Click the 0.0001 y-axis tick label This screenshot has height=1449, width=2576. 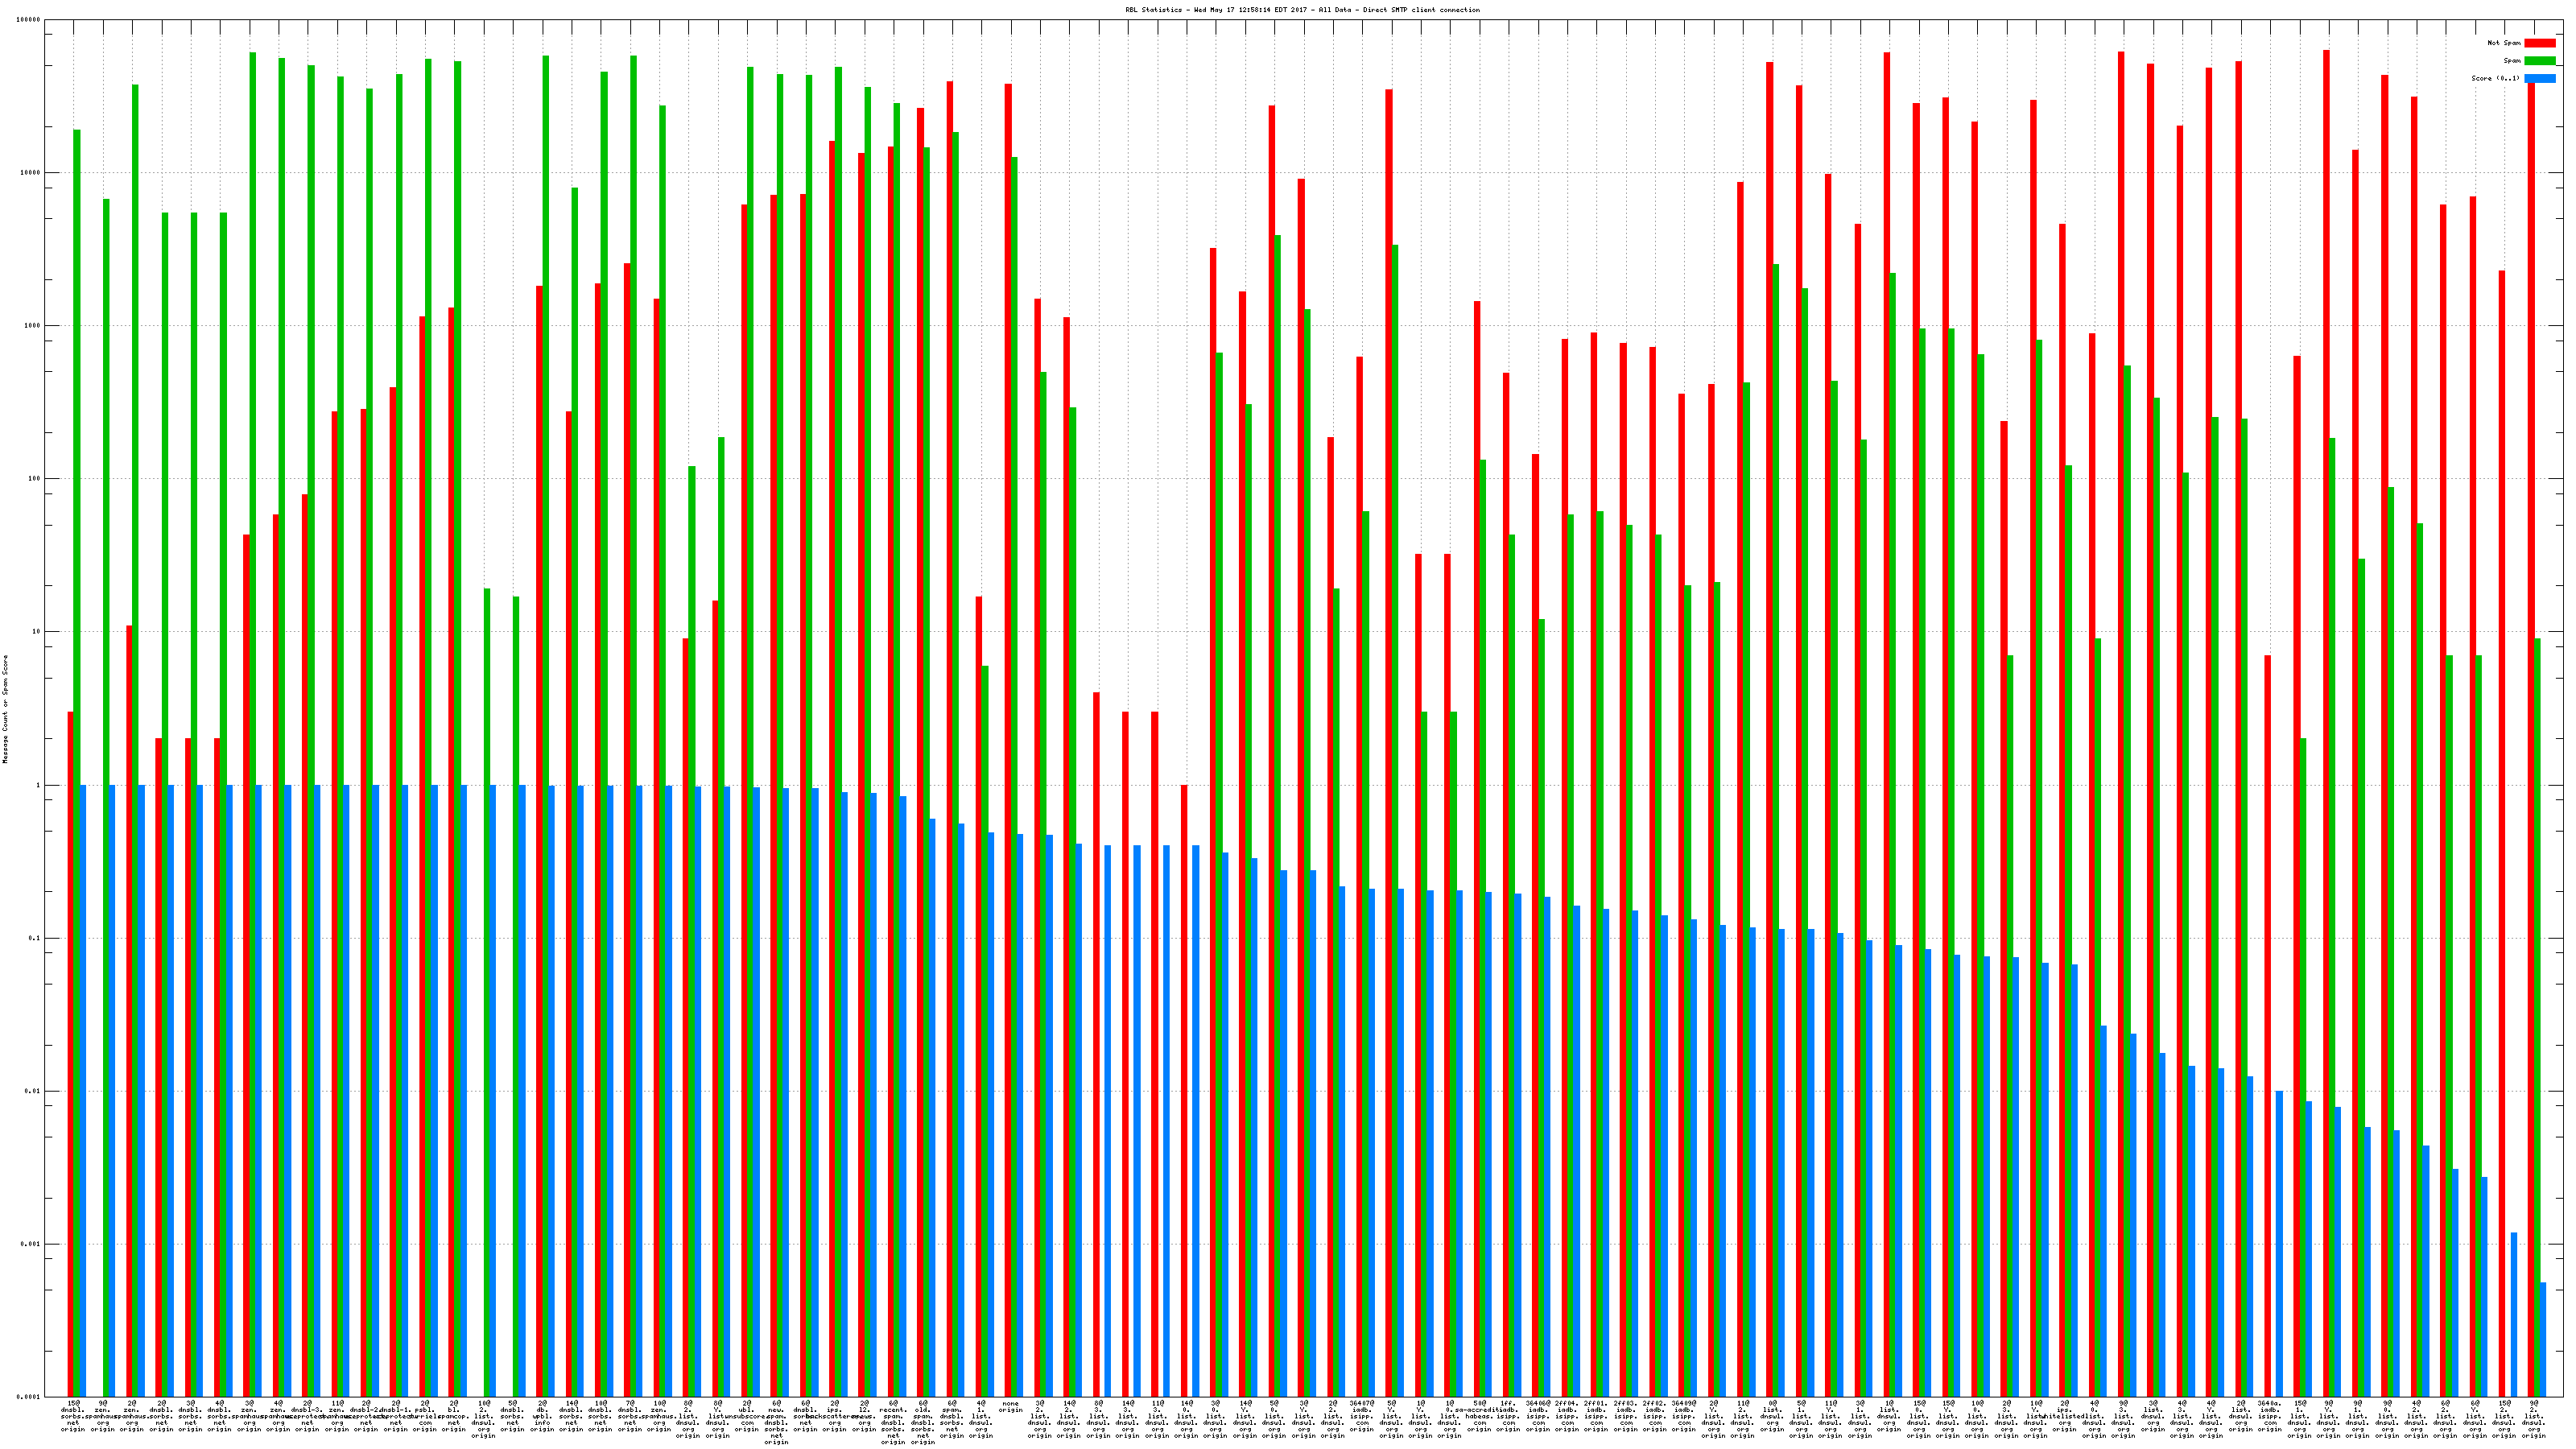pos(28,1397)
